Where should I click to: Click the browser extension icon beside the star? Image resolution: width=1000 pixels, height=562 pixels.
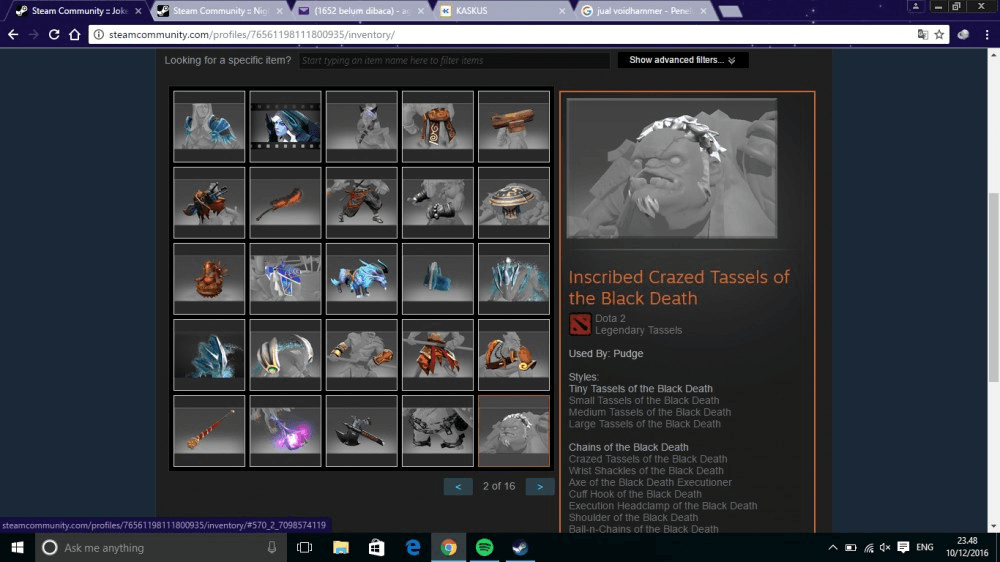coord(963,34)
